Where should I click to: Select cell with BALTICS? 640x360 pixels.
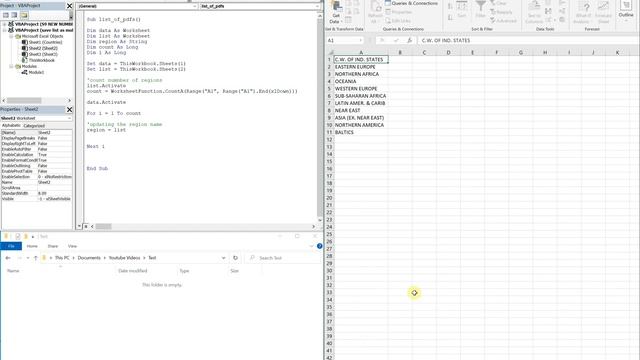coord(361,132)
